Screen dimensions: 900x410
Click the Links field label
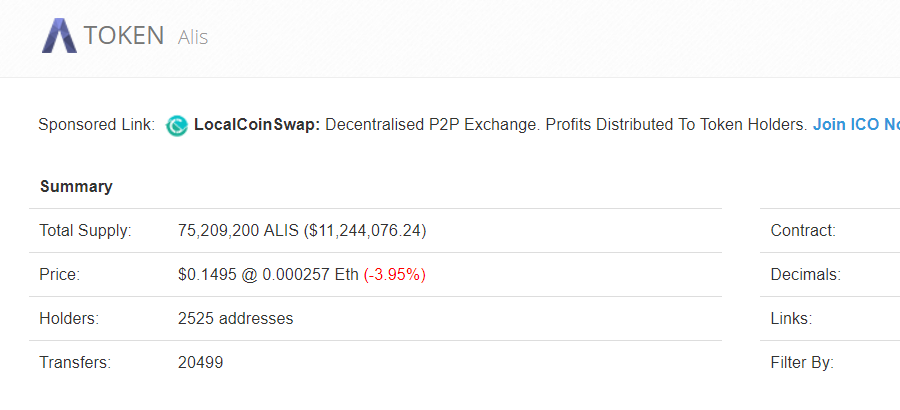[791, 318]
